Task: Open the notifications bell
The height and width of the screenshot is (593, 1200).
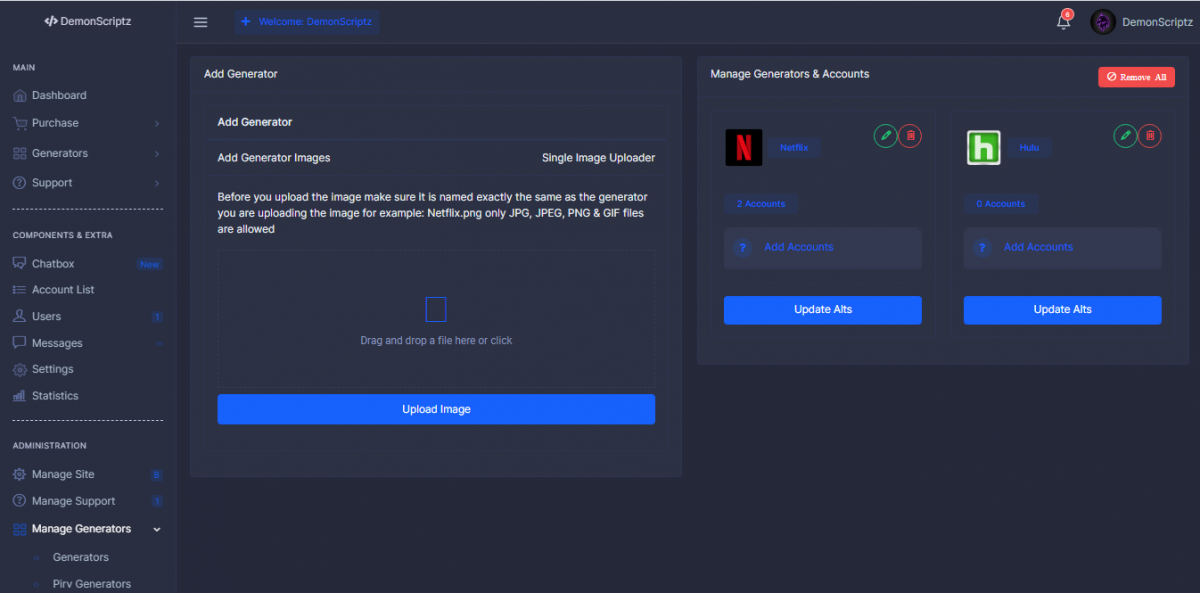Action: tap(1063, 22)
